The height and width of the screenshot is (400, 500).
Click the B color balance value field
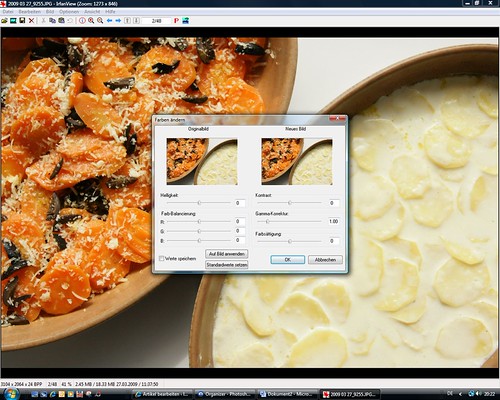point(240,240)
